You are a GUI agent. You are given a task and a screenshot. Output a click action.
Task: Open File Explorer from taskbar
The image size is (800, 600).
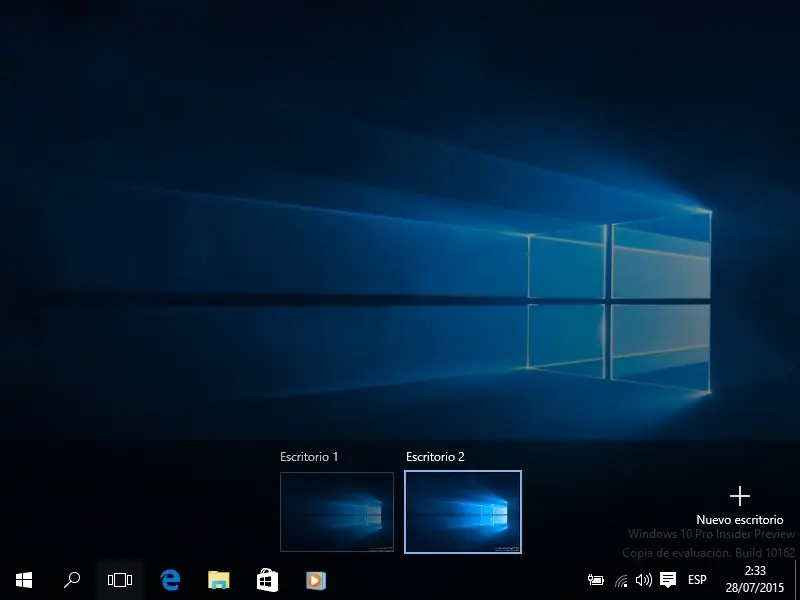tap(219, 580)
